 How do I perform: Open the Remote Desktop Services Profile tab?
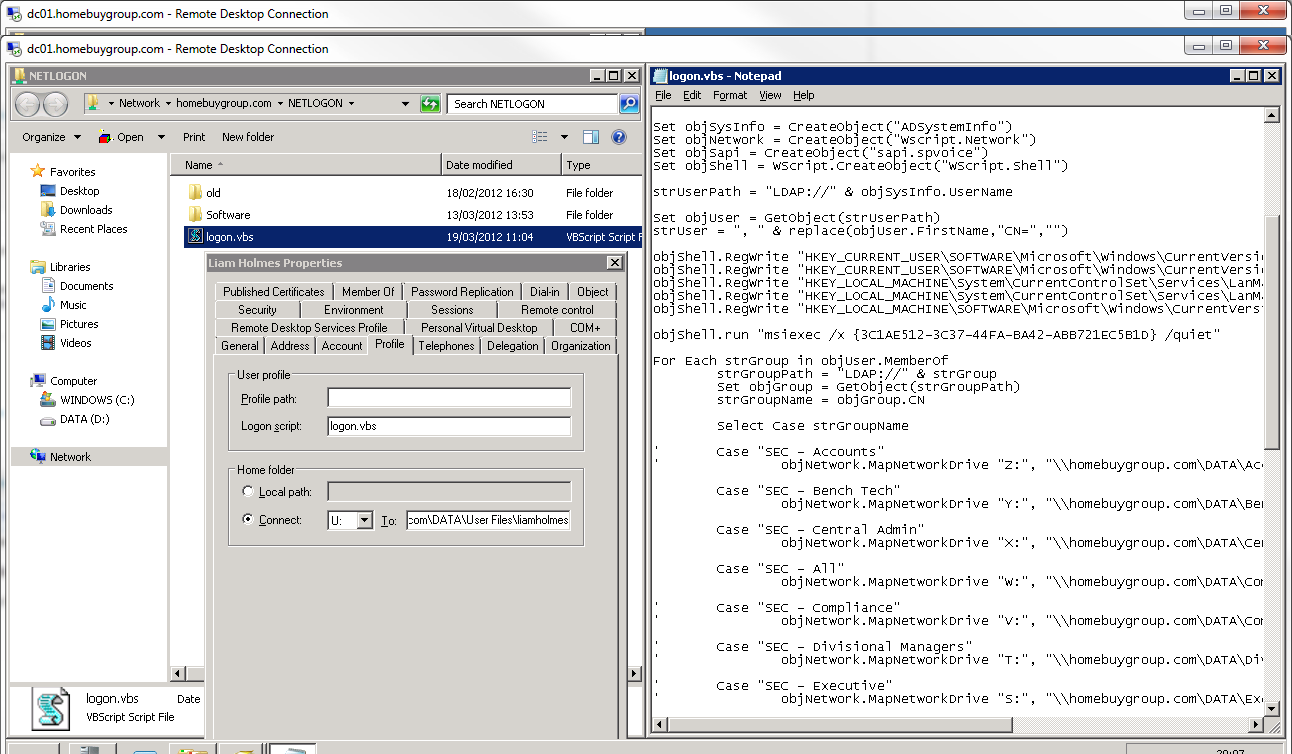[309, 328]
